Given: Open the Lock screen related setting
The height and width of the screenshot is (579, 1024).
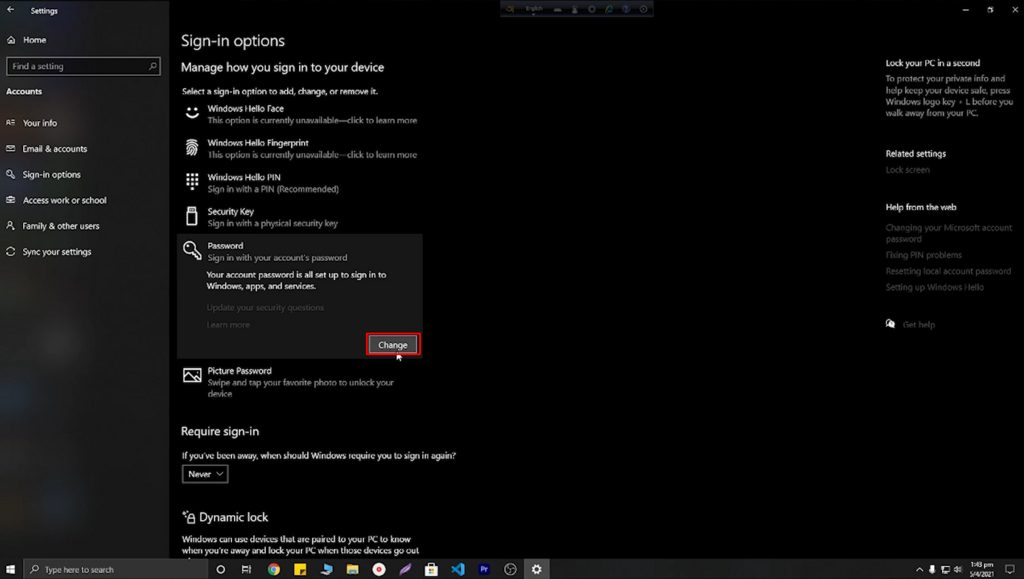Looking at the screenshot, I should point(907,170).
